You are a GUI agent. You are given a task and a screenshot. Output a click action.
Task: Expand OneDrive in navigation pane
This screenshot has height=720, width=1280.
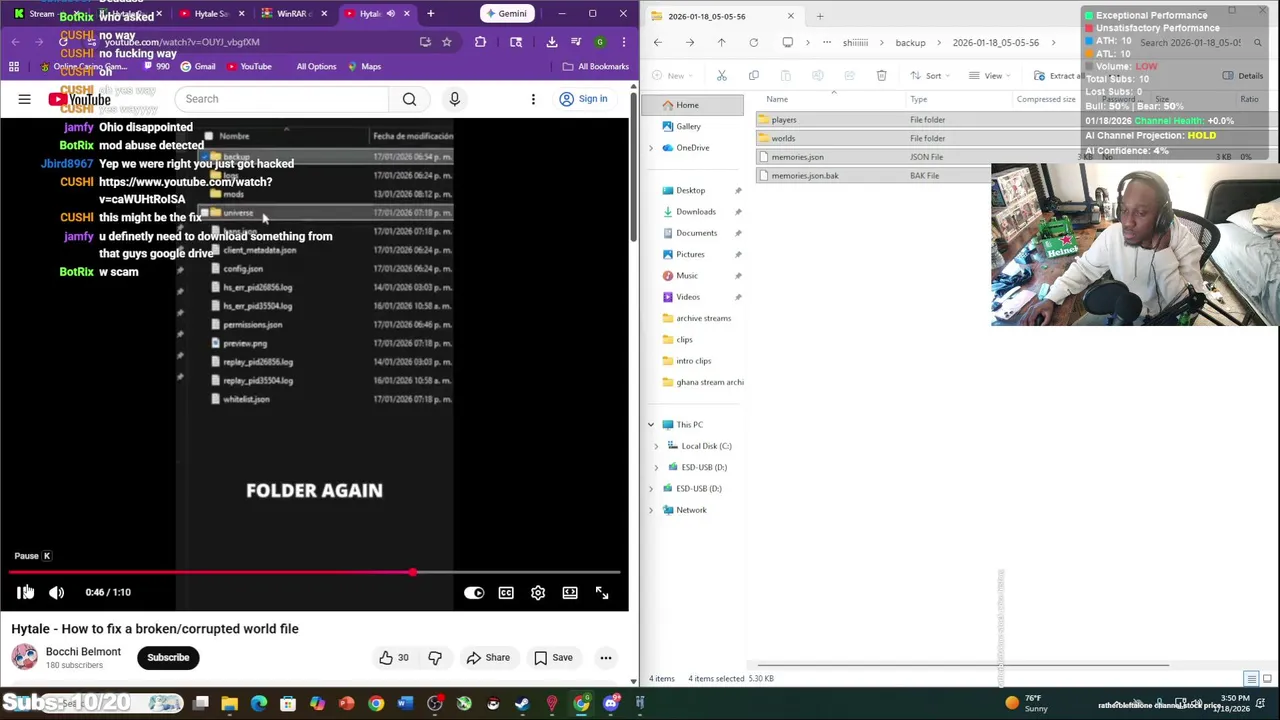point(651,148)
